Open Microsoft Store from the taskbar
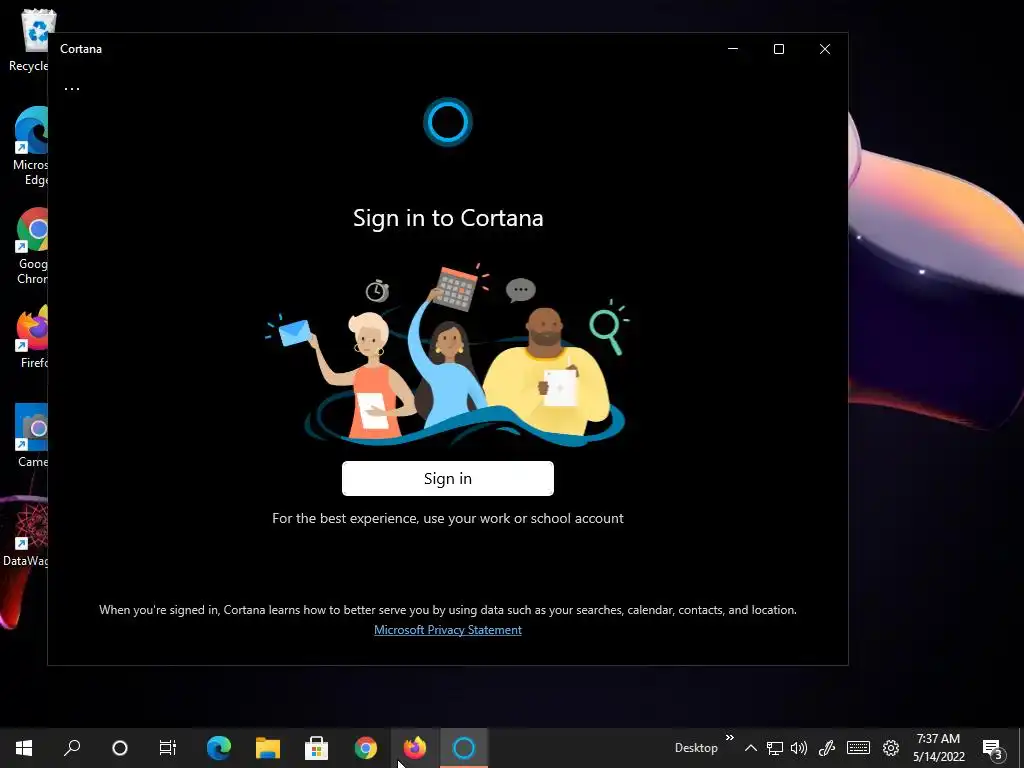The width and height of the screenshot is (1024, 768). (x=317, y=747)
